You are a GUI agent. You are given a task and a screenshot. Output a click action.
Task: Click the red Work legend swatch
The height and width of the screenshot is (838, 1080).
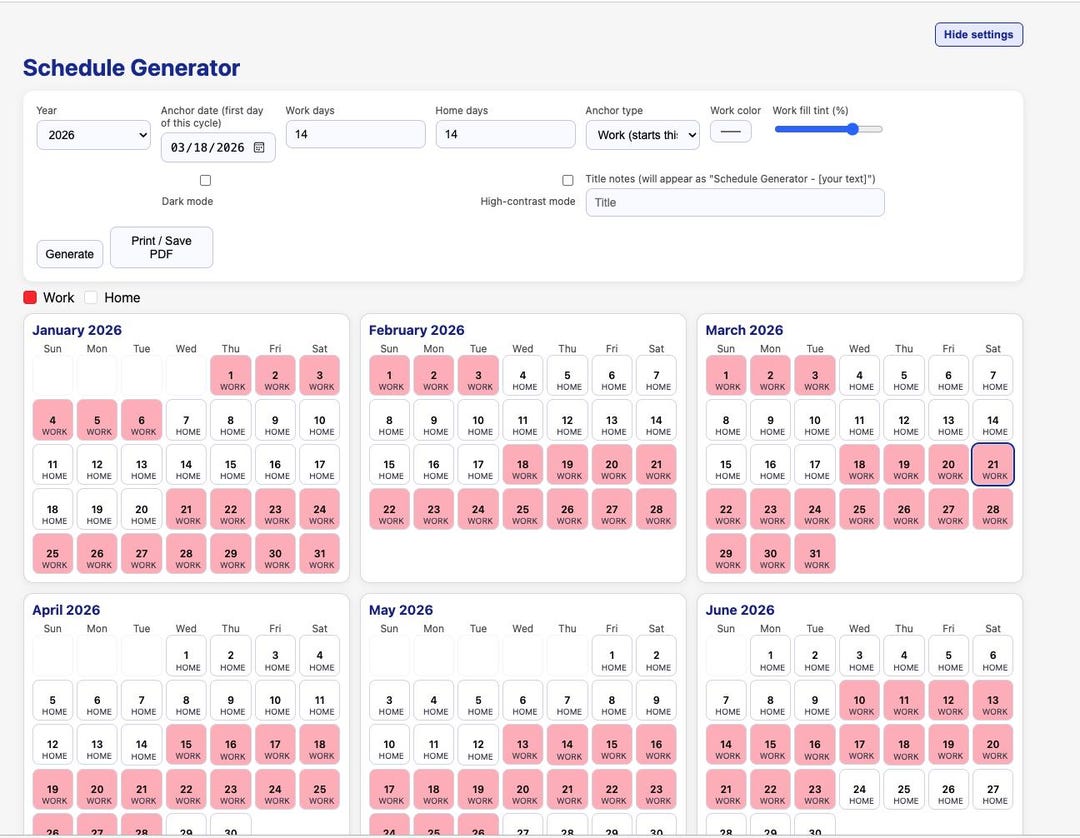point(30,297)
